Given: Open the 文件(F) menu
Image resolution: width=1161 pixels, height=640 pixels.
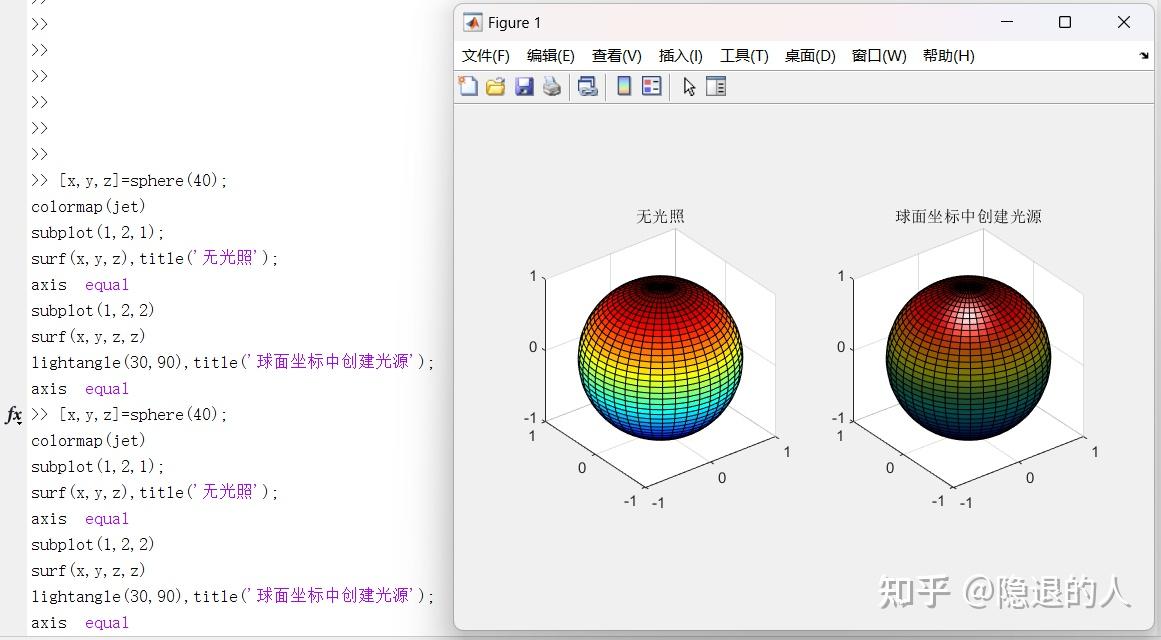Looking at the screenshot, I should point(486,56).
